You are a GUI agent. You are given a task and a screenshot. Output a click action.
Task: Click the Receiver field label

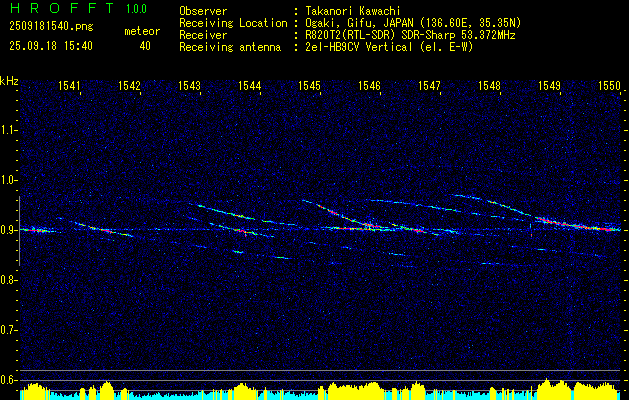point(203,35)
